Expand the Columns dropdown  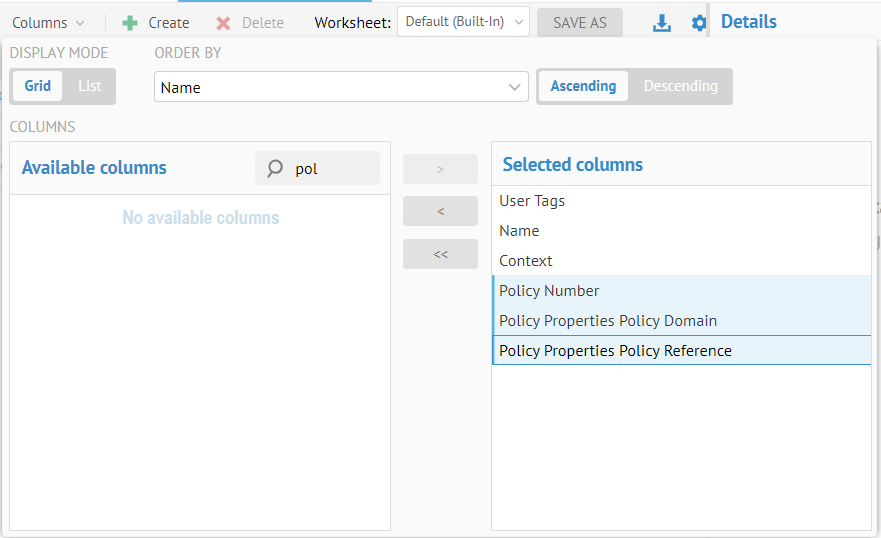click(48, 22)
